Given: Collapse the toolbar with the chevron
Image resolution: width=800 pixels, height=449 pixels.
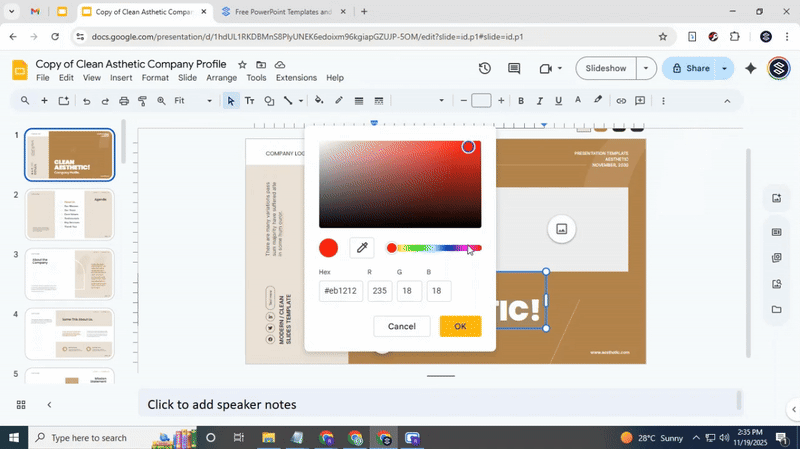Looking at the screenshot, I should tap(727, 101).
